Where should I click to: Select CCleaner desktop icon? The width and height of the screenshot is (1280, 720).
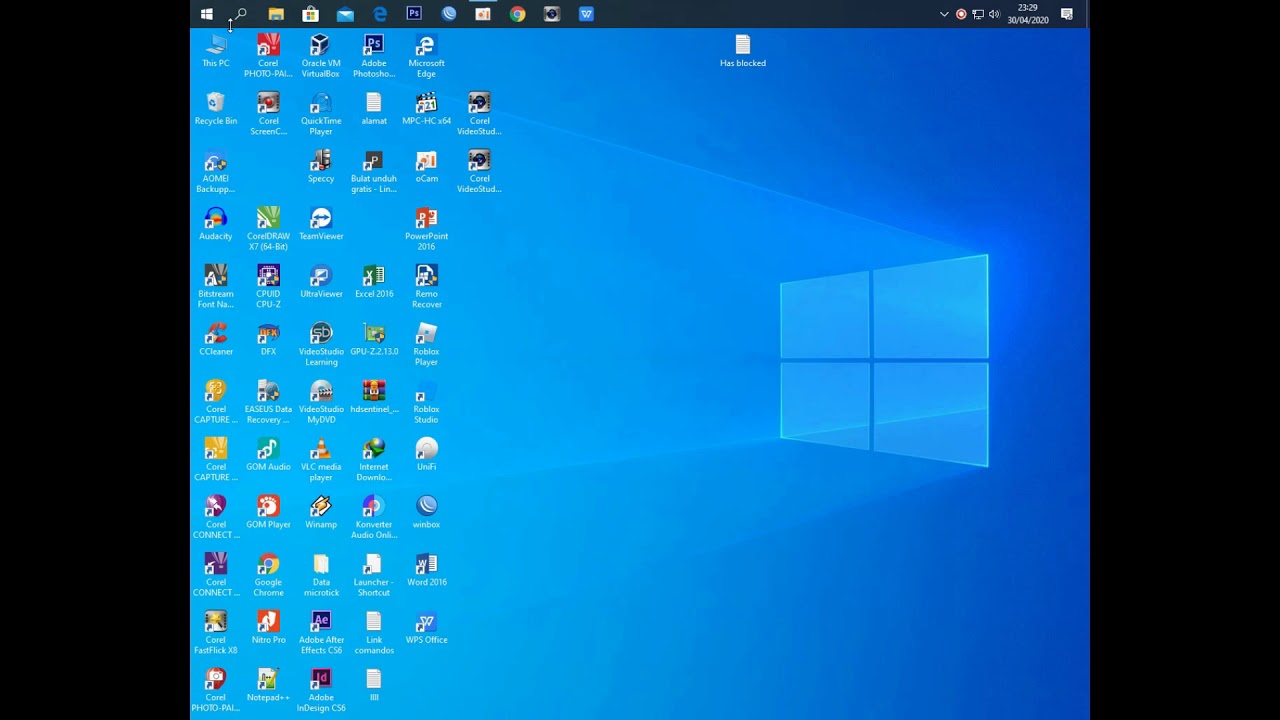tap(216, 340)
